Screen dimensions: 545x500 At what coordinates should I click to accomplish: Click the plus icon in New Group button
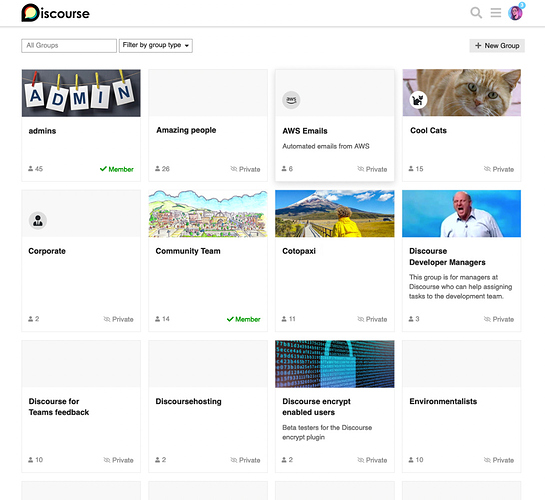(x=478, y=46)
